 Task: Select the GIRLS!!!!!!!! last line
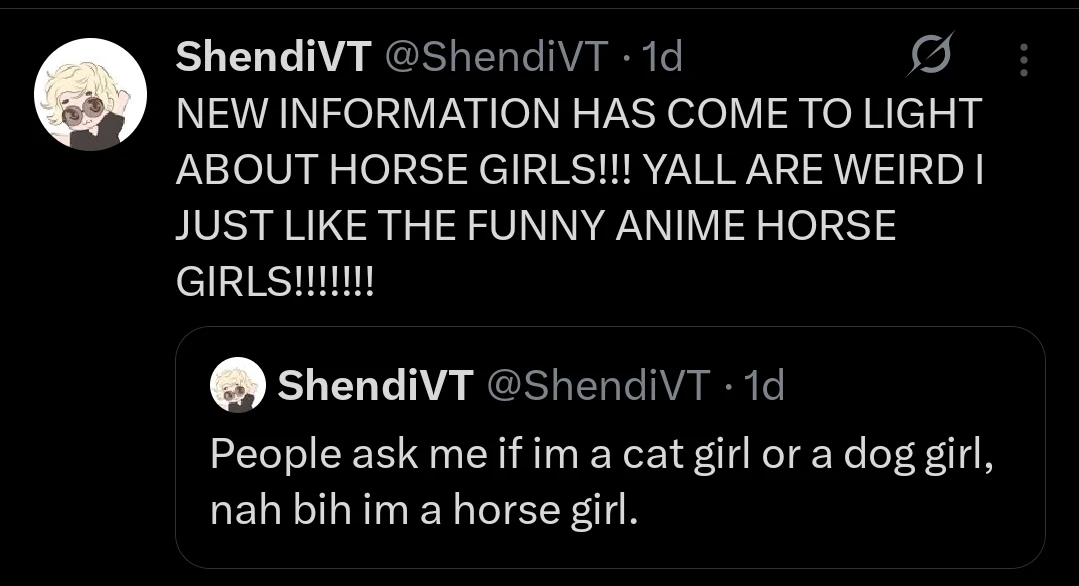275,281
